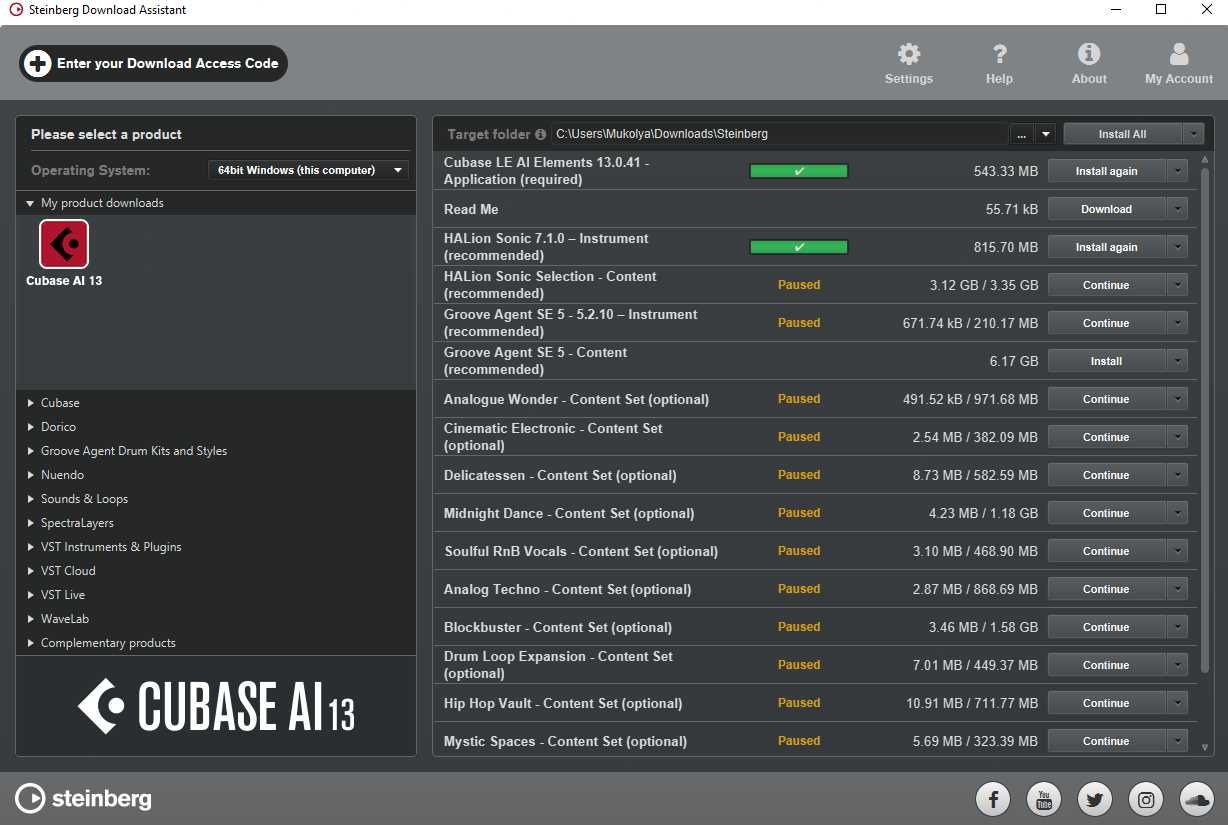
Task: Continue HALion Sonic Selection Content download
Action: [x=1106, y=285]
